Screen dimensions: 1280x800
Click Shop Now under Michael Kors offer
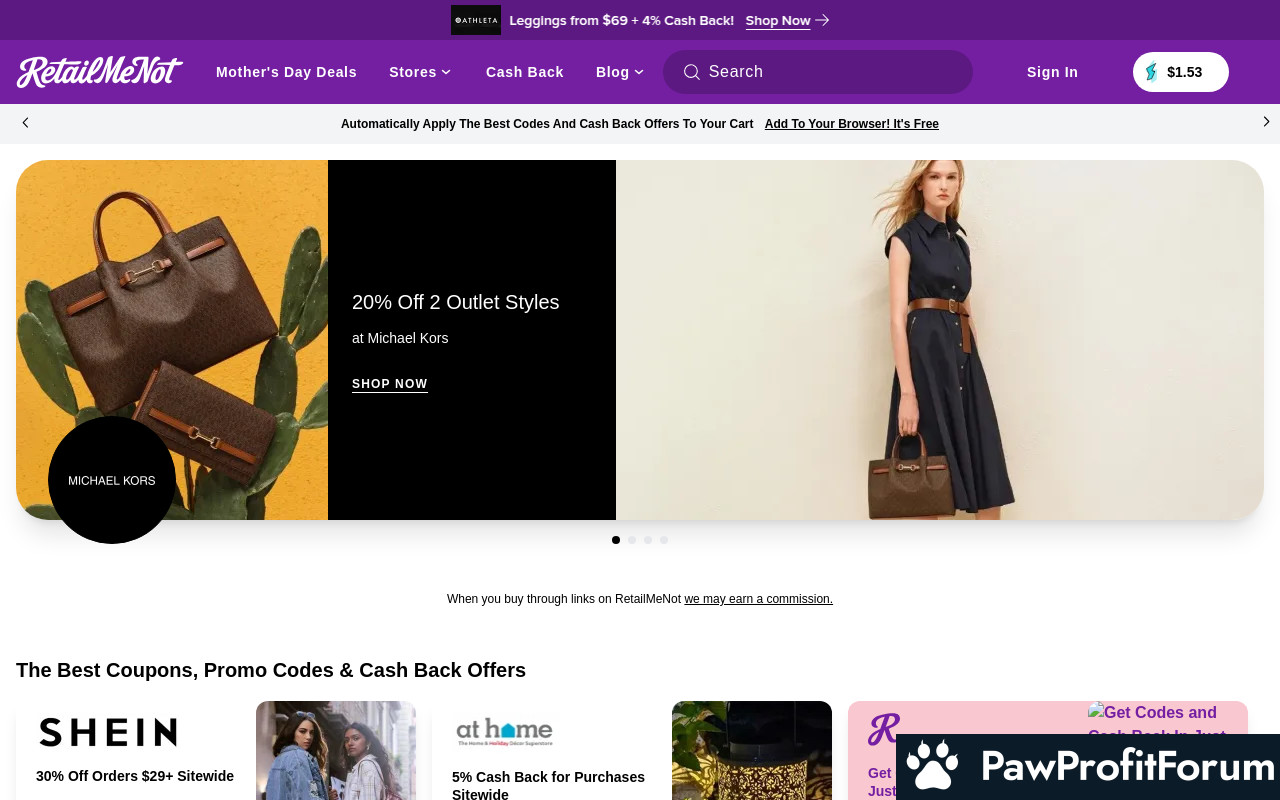tap(390, 384)
